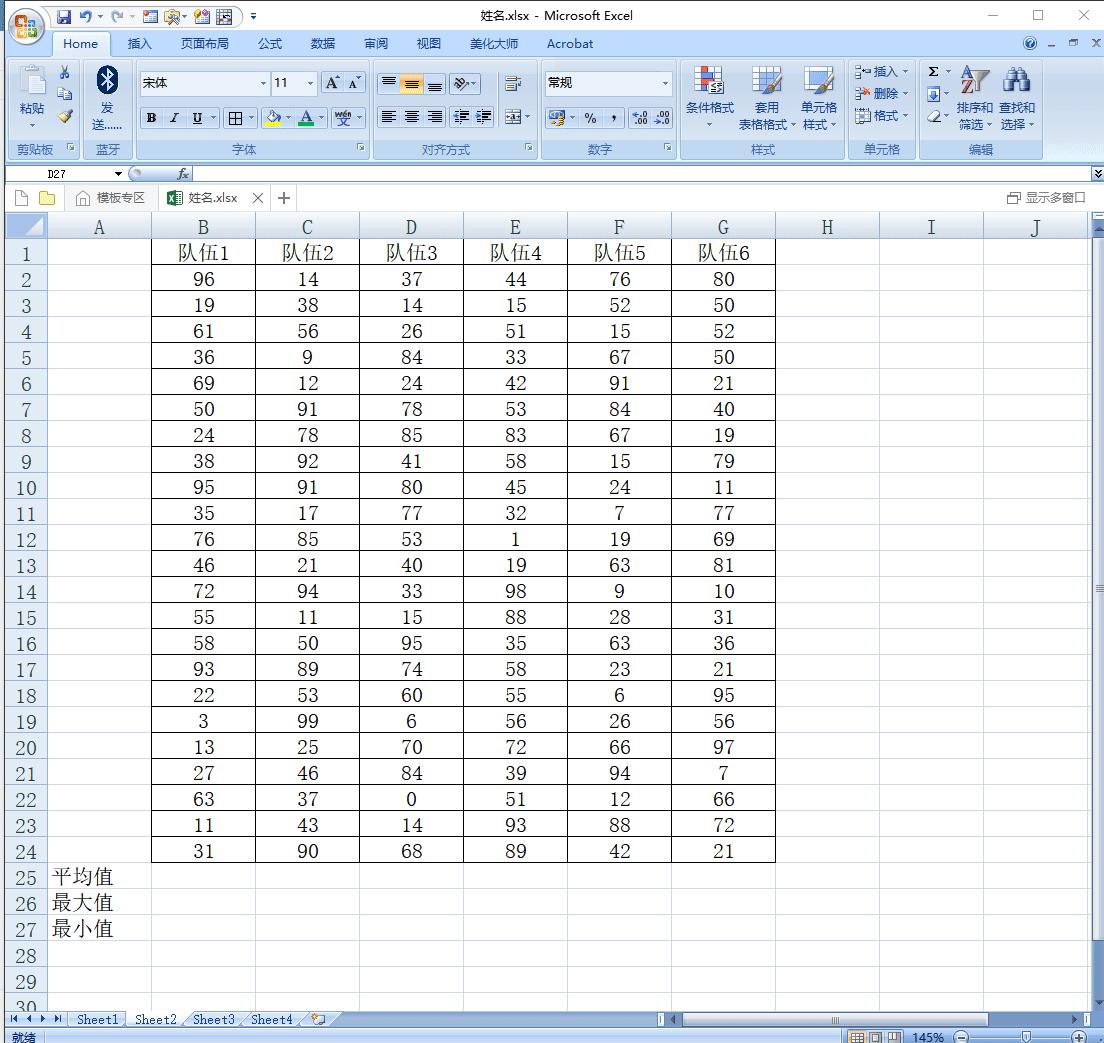Click the Increase Font Size icon
The width and height of the screenshot is (1104, 1043).
tap(333, 83)
